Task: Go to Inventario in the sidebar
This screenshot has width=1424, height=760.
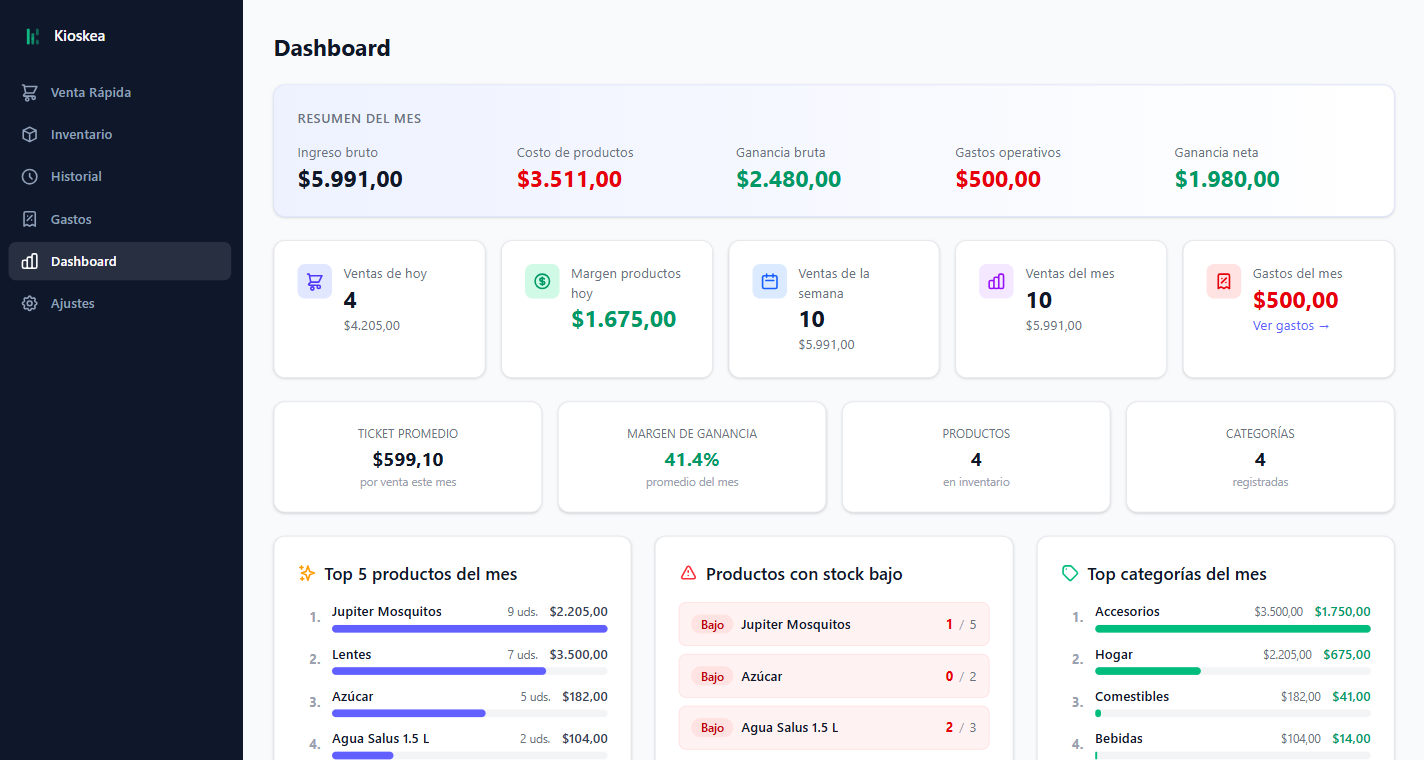Action: pyautogui.click(x=82, y=134)
